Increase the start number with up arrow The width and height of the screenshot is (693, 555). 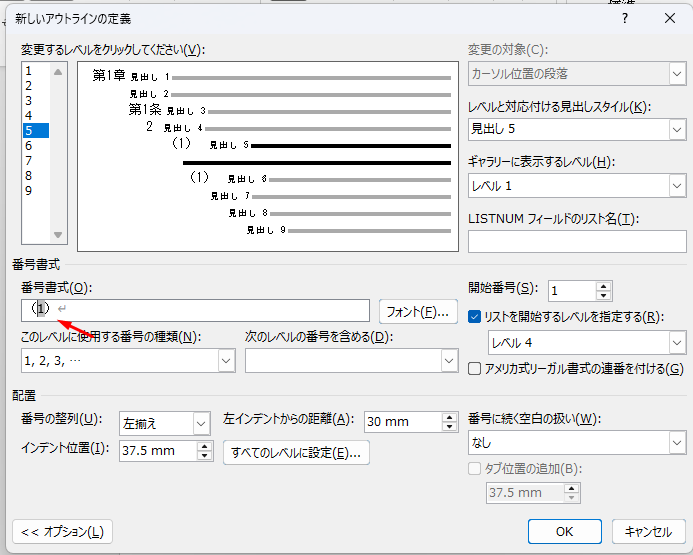(603, 285)
